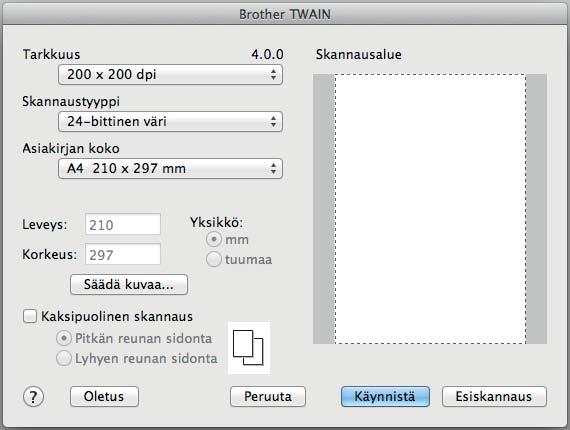Open the help question mark button

(33, 397)
